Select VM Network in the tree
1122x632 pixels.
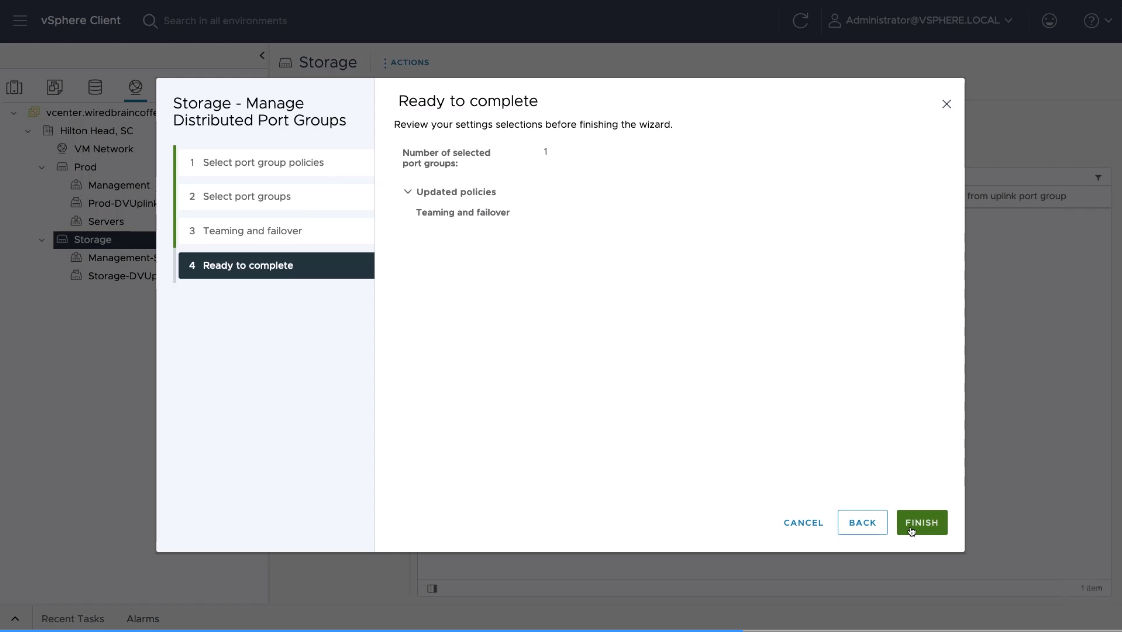coord(103,149)
